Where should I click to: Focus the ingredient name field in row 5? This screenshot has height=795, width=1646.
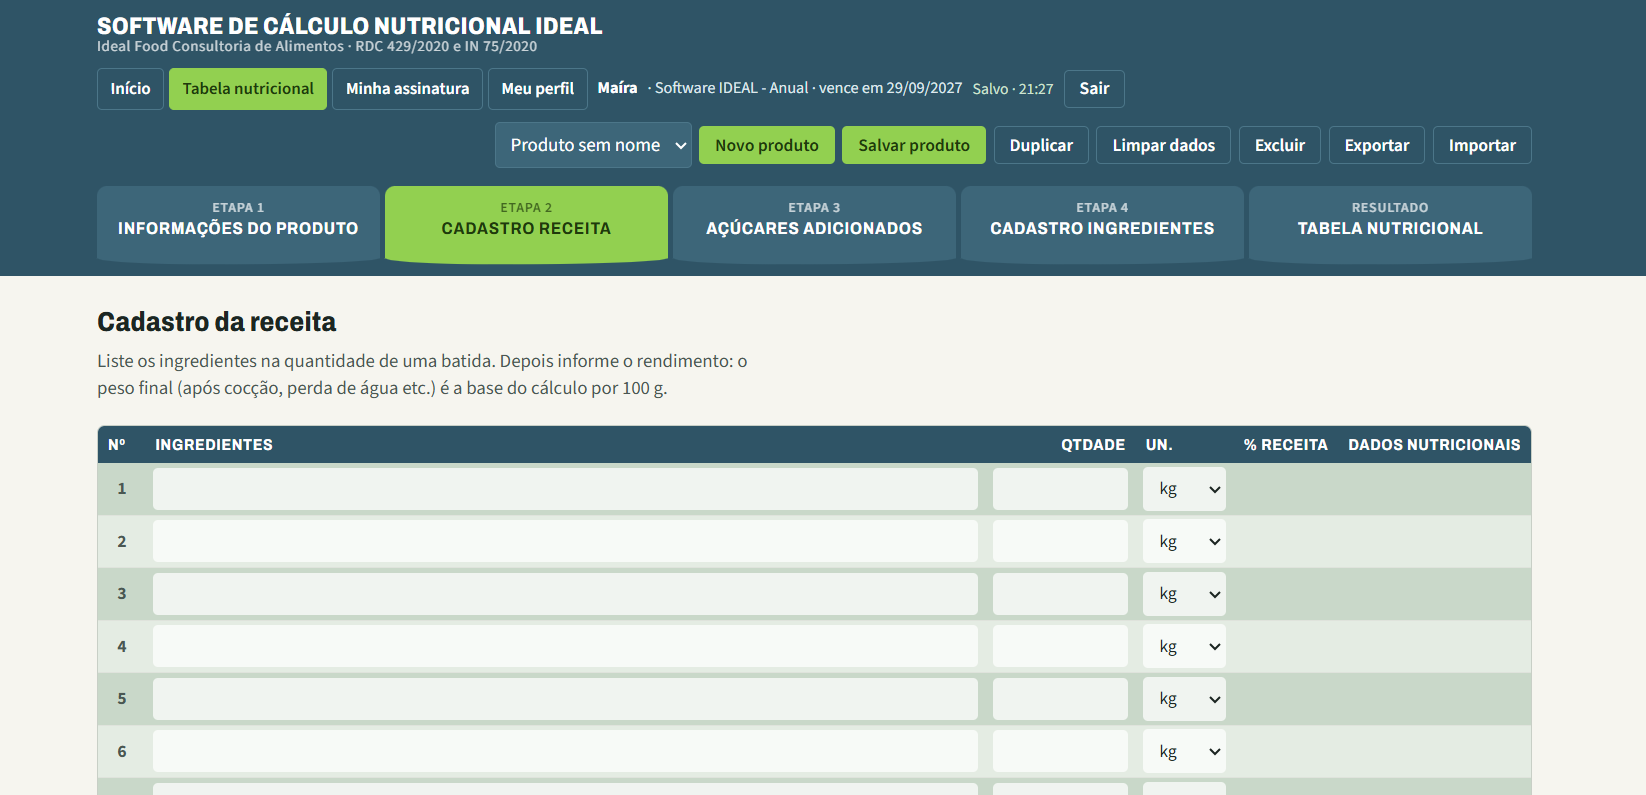coord(565,699)
